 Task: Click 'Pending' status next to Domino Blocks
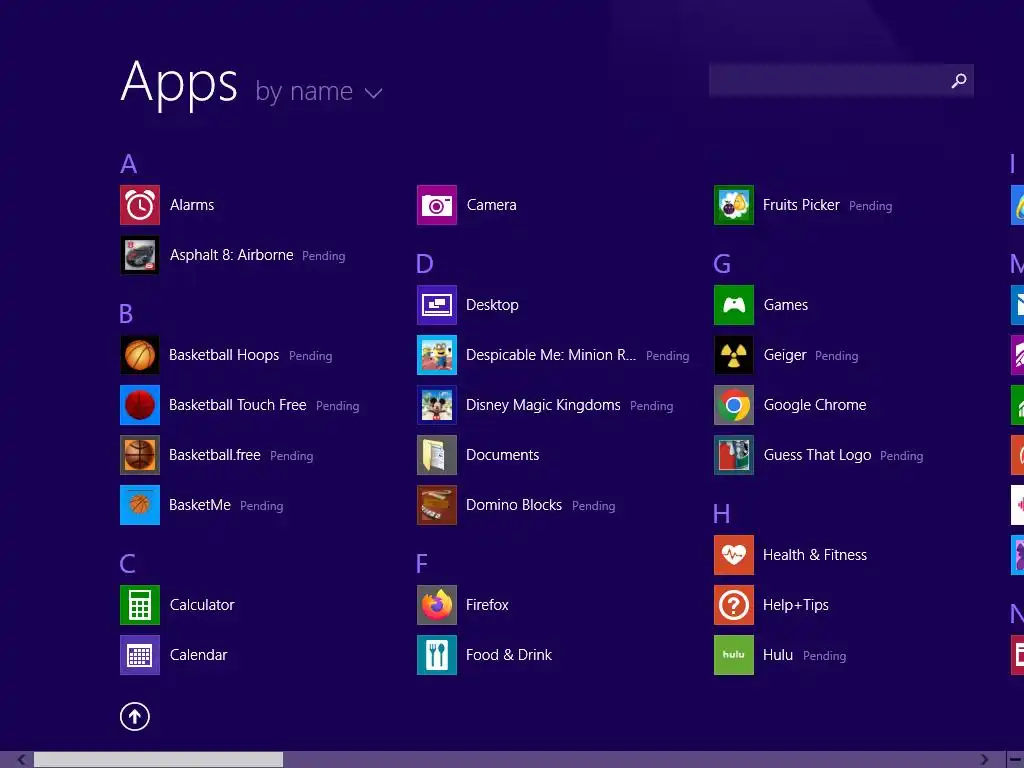(x=594, y=506)
